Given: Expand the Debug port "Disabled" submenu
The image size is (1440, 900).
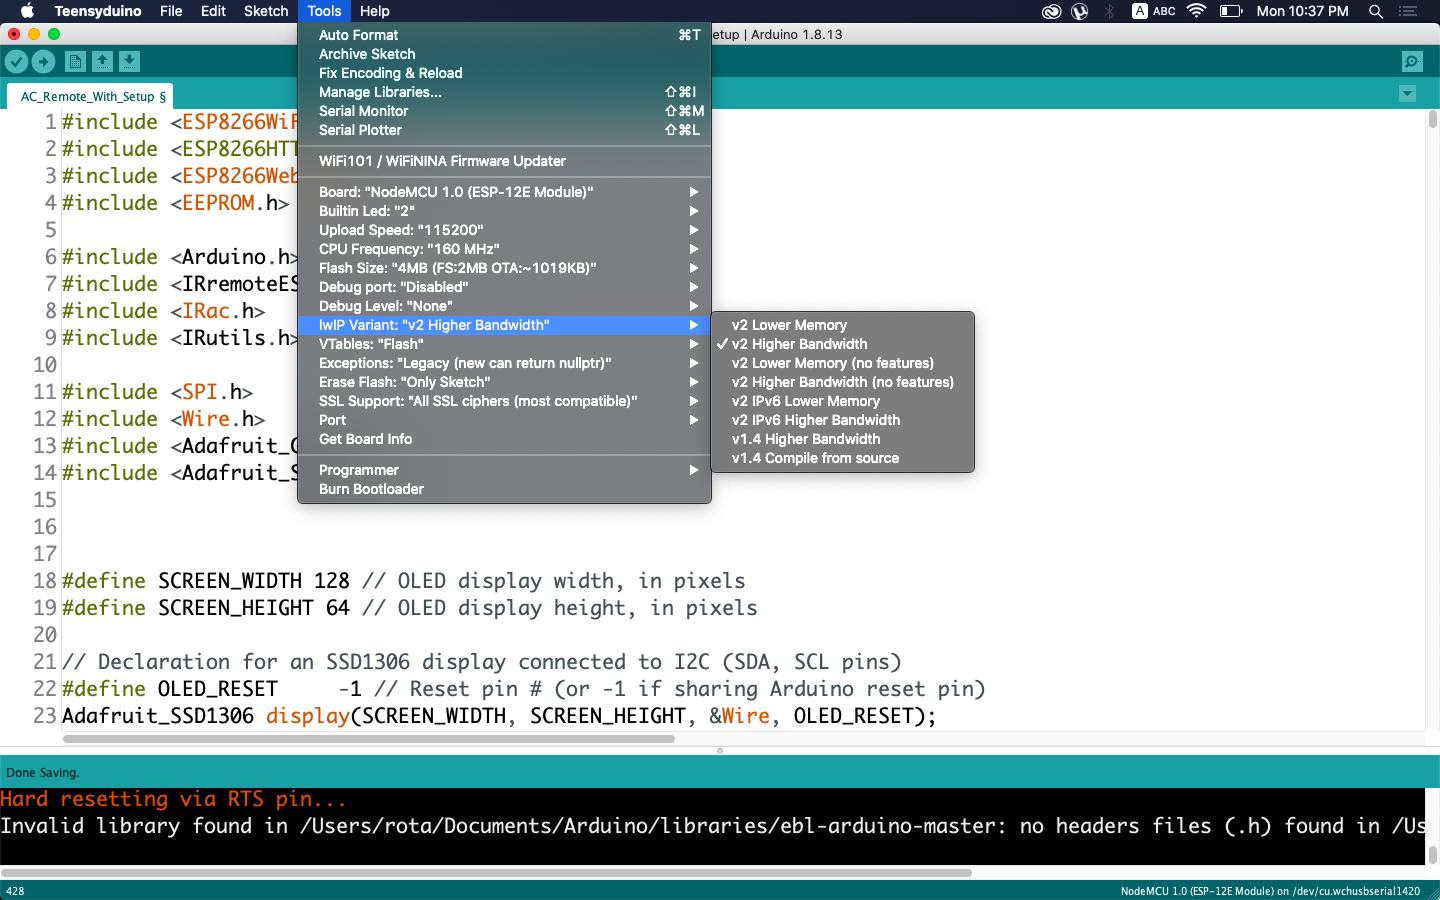Looking at the screenshot, I should click(x=504, y=287).
